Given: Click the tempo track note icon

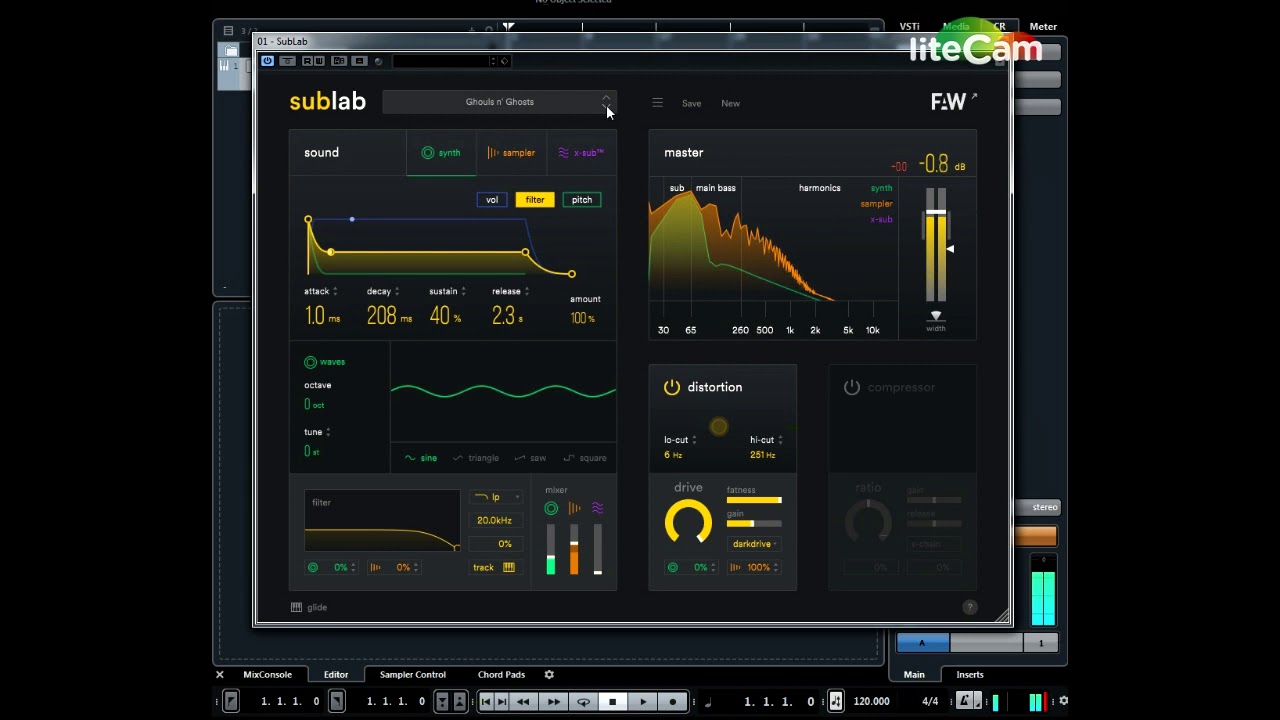Looking at the screenshot, I should 836,702.
